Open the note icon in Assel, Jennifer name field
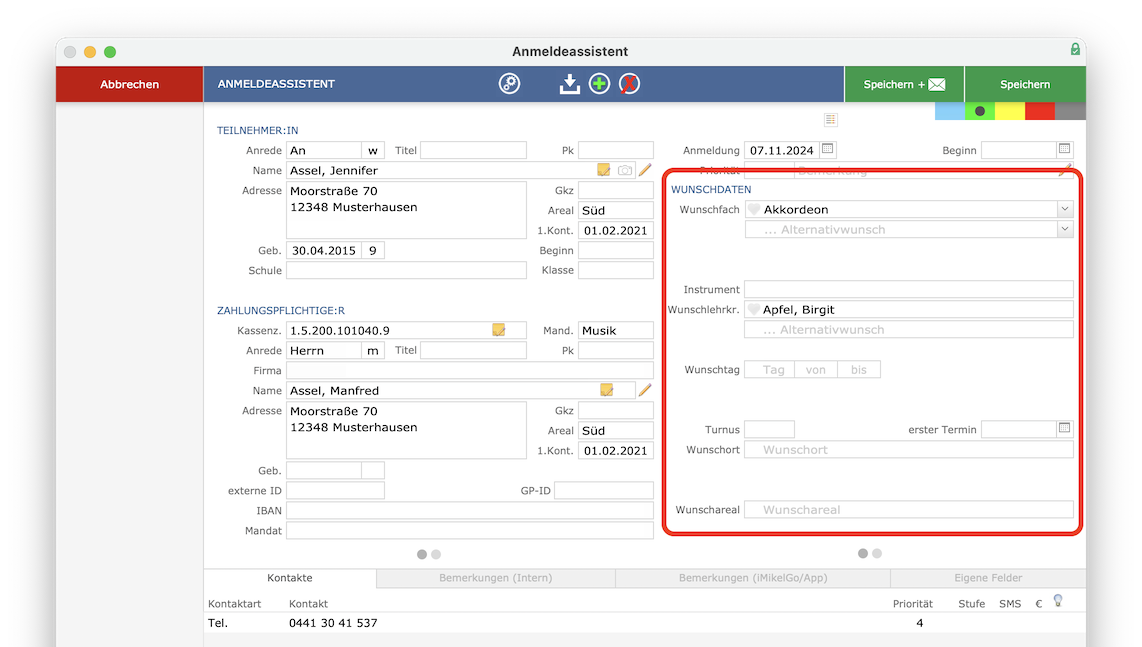Image resolution: width=1142 pixels, height=647 pixels. click(x=604, y=170)
